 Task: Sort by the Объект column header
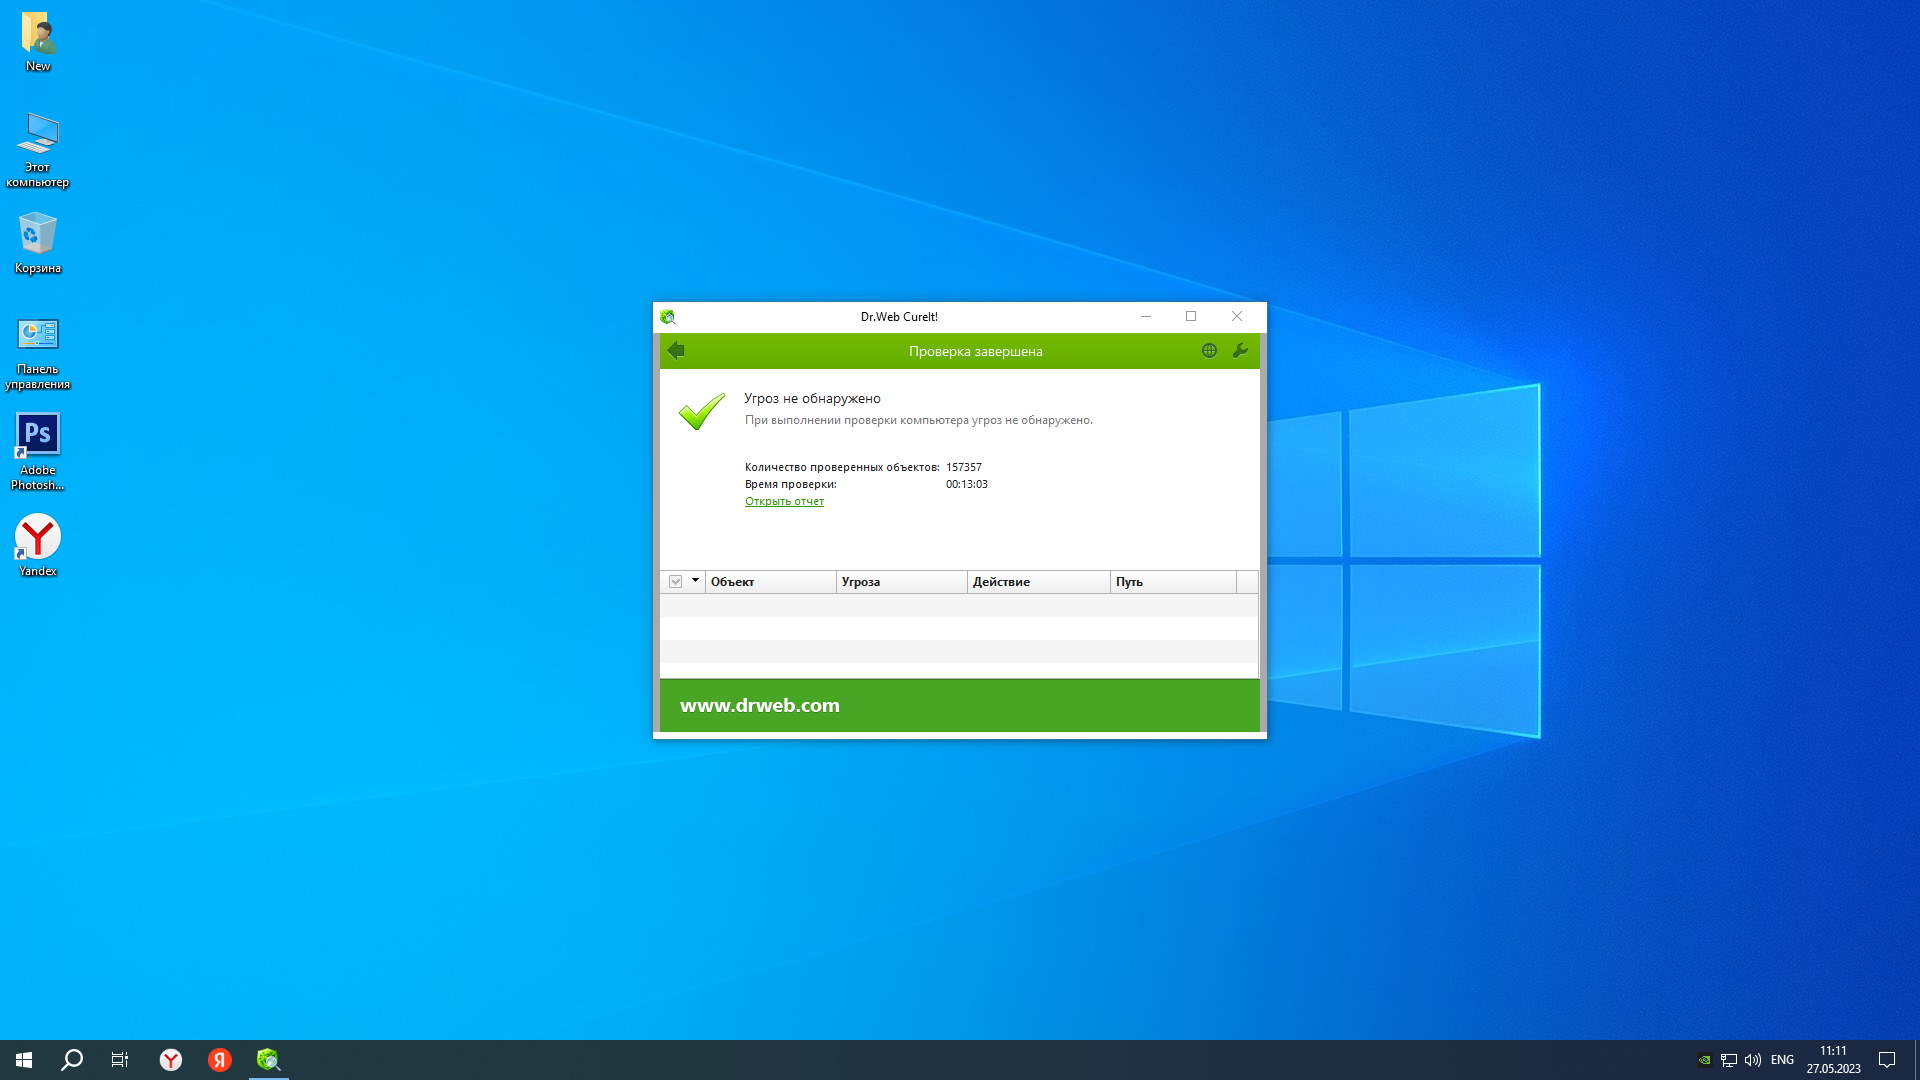[770, 582]
